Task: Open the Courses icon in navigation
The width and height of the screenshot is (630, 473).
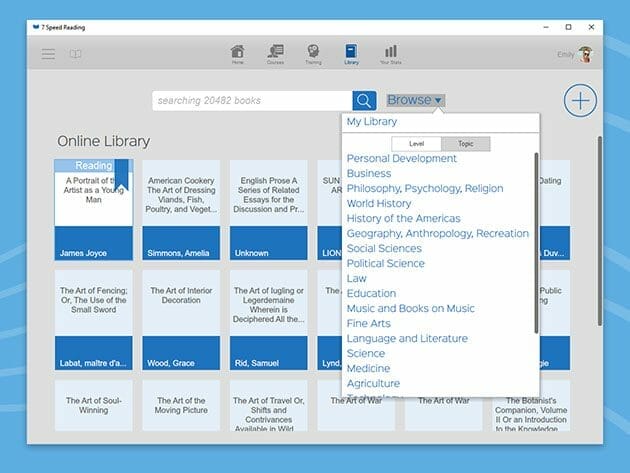Action: pos(275,52)
